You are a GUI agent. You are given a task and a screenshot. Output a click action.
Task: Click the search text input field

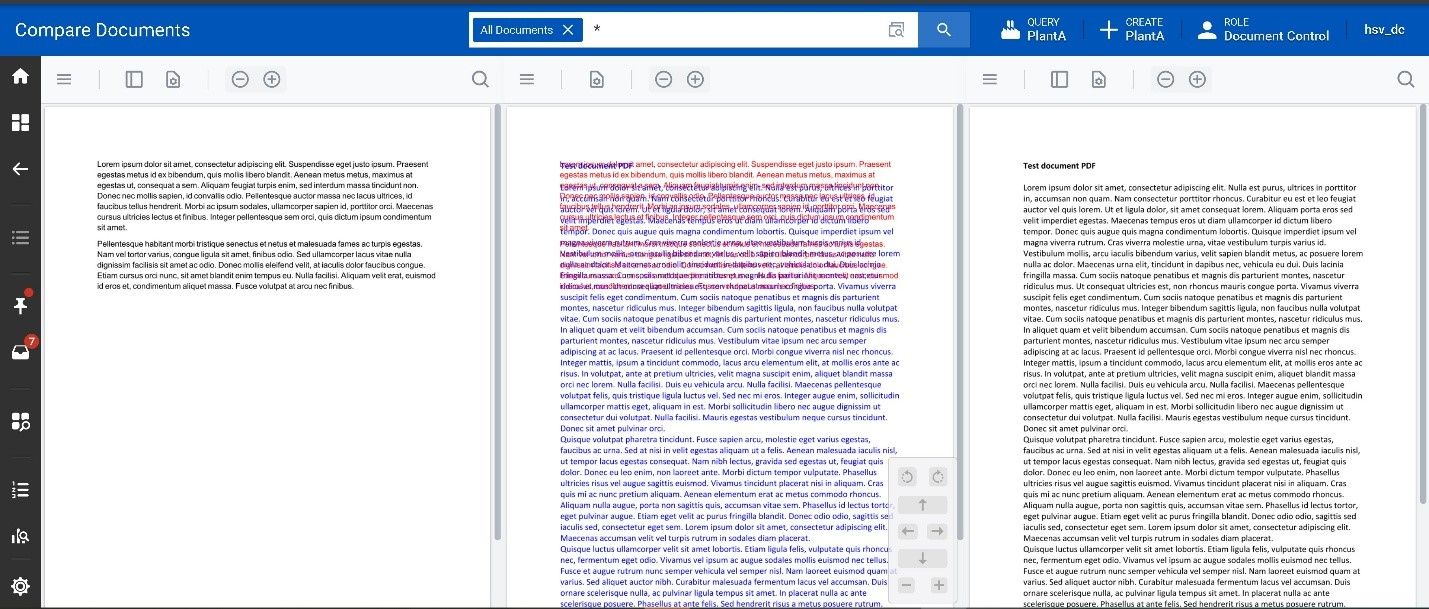[x=735, y=30]
